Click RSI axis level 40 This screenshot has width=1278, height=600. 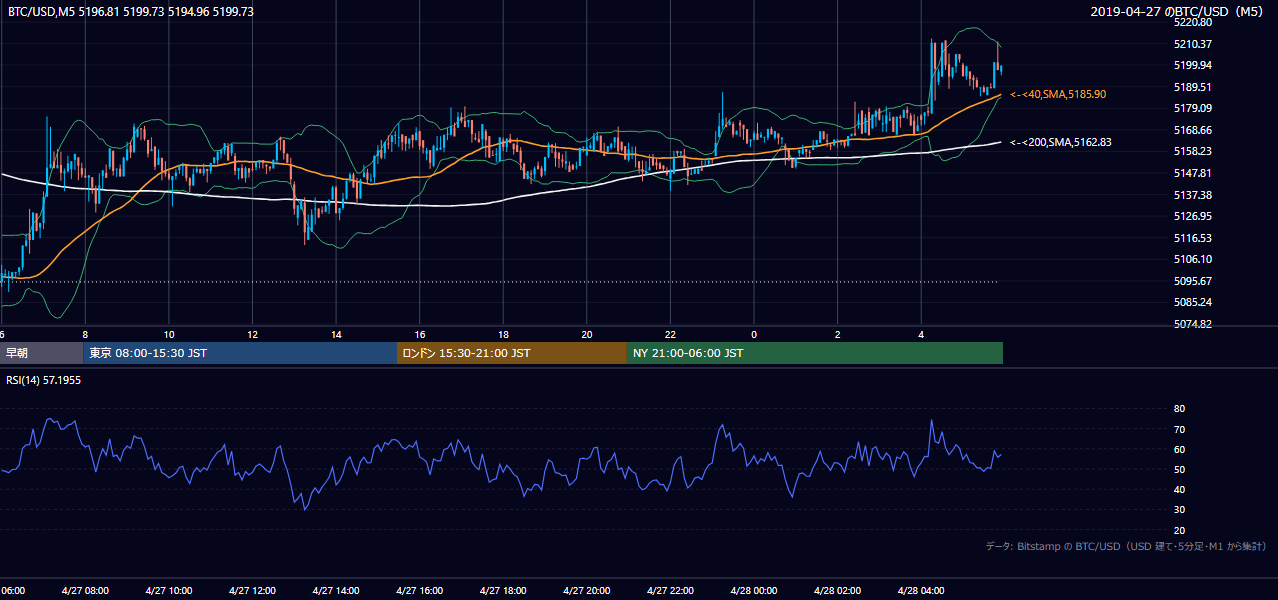point(1179,489)
